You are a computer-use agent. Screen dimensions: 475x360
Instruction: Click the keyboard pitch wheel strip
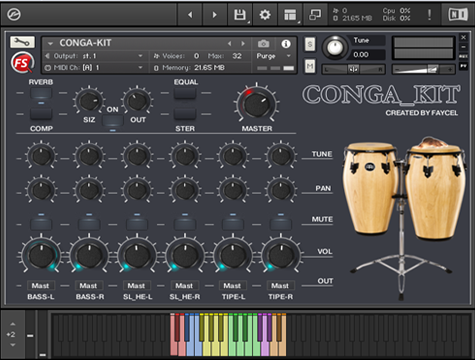pos(30,334)
